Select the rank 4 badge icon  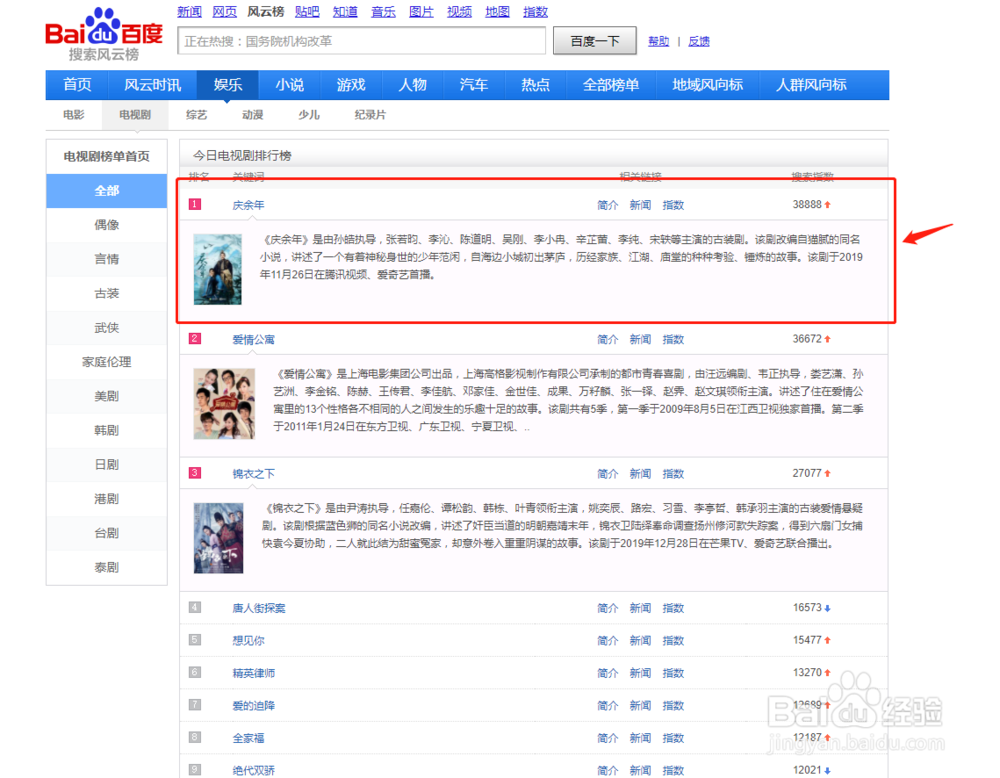point(195,607)
